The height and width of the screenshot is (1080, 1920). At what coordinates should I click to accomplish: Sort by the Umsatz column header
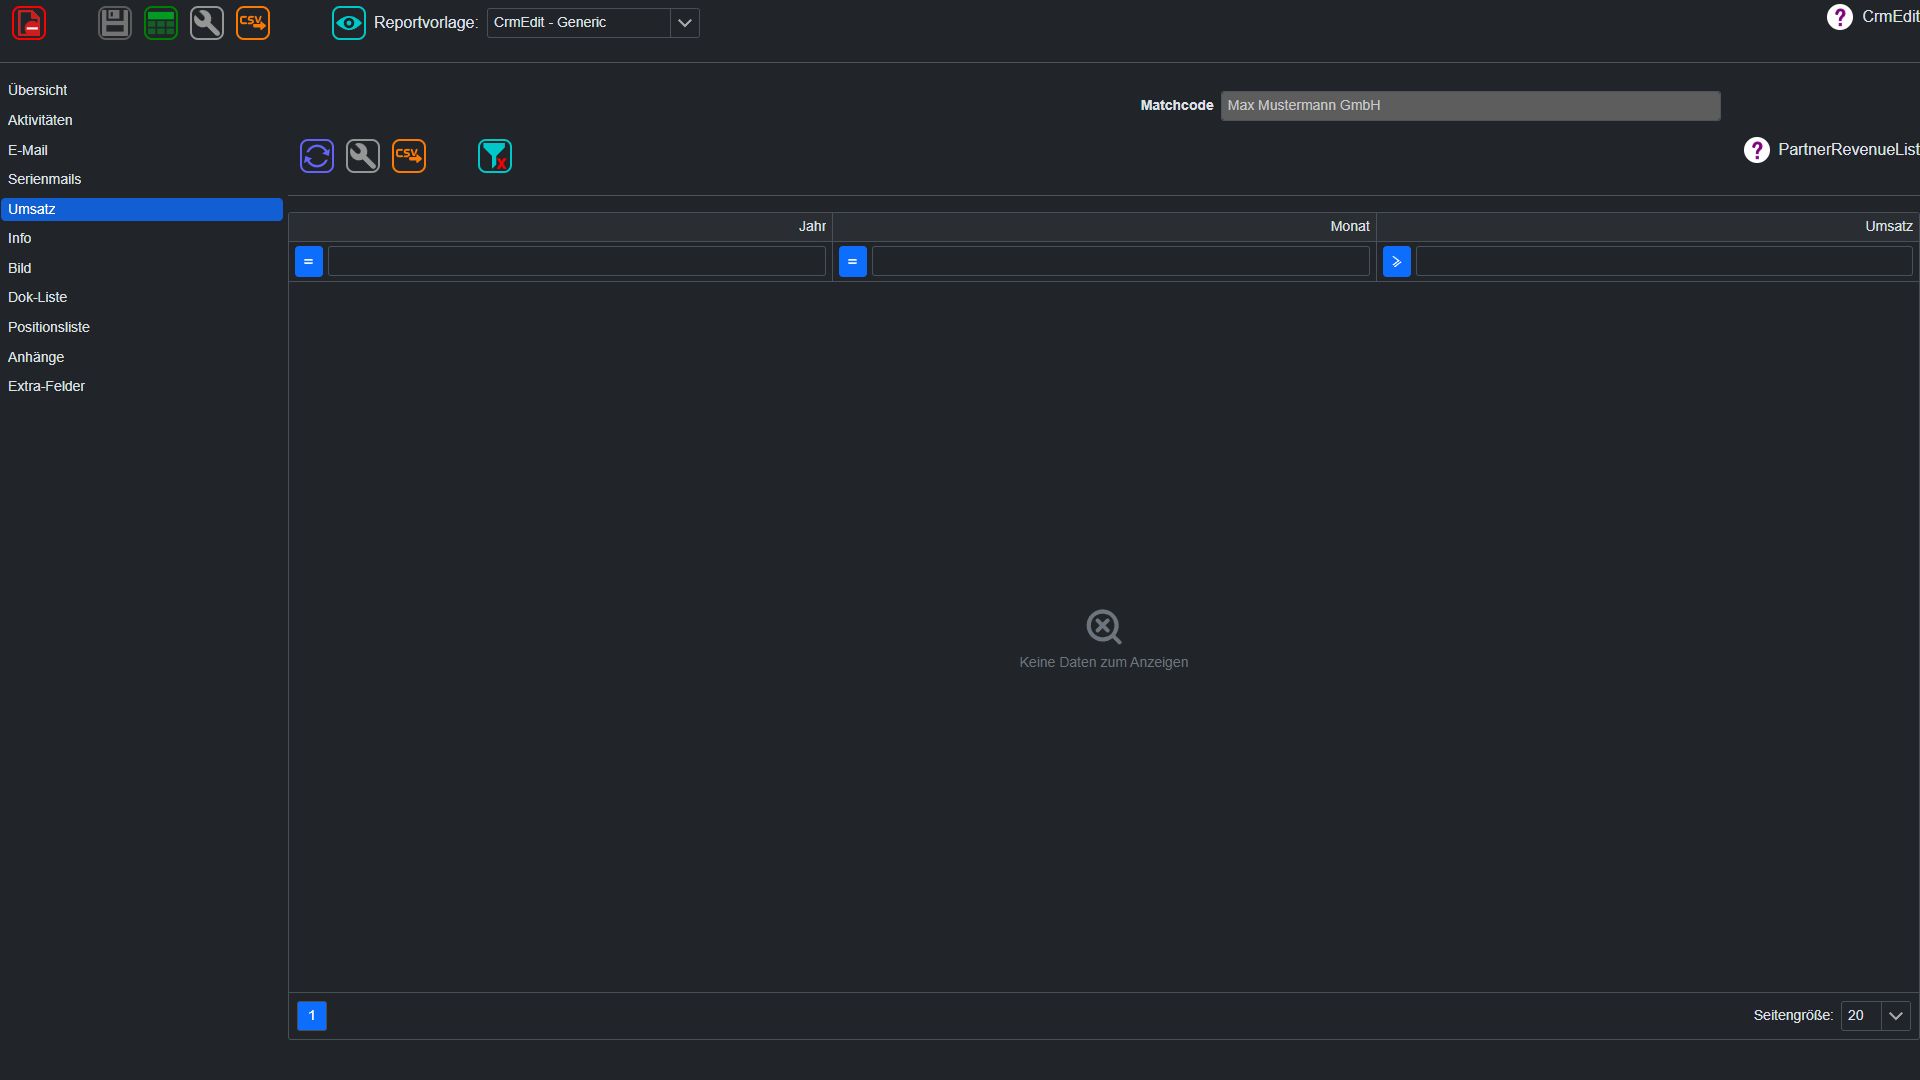1648,227
